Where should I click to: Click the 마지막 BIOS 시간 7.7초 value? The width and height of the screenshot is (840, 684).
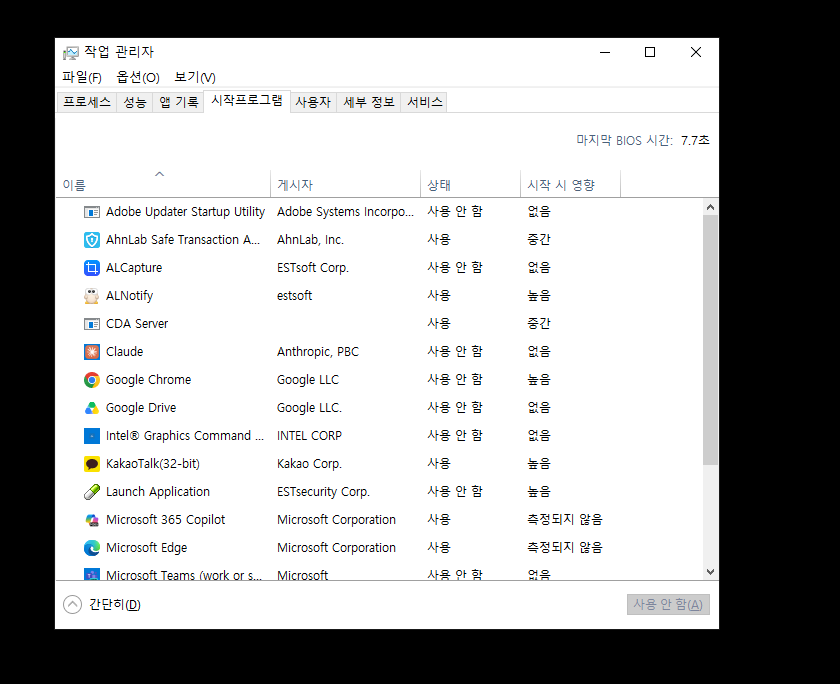pyautogui.click(x=695, y=140)
